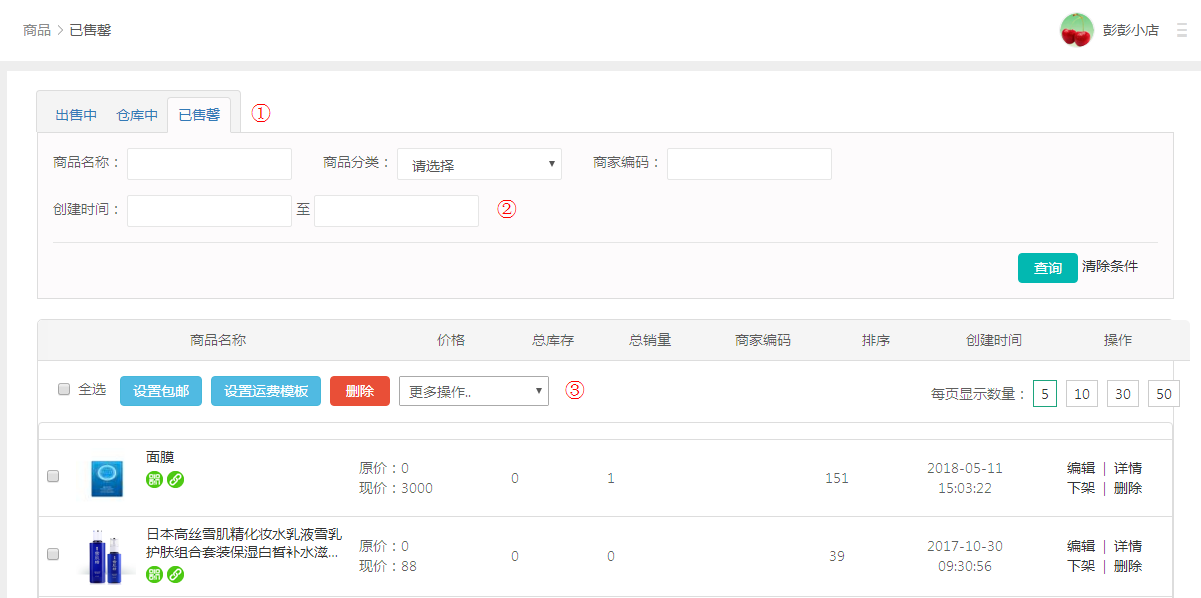
Task: Copy link icon for 日本高丝雪肌精 product
Action: 175,574
